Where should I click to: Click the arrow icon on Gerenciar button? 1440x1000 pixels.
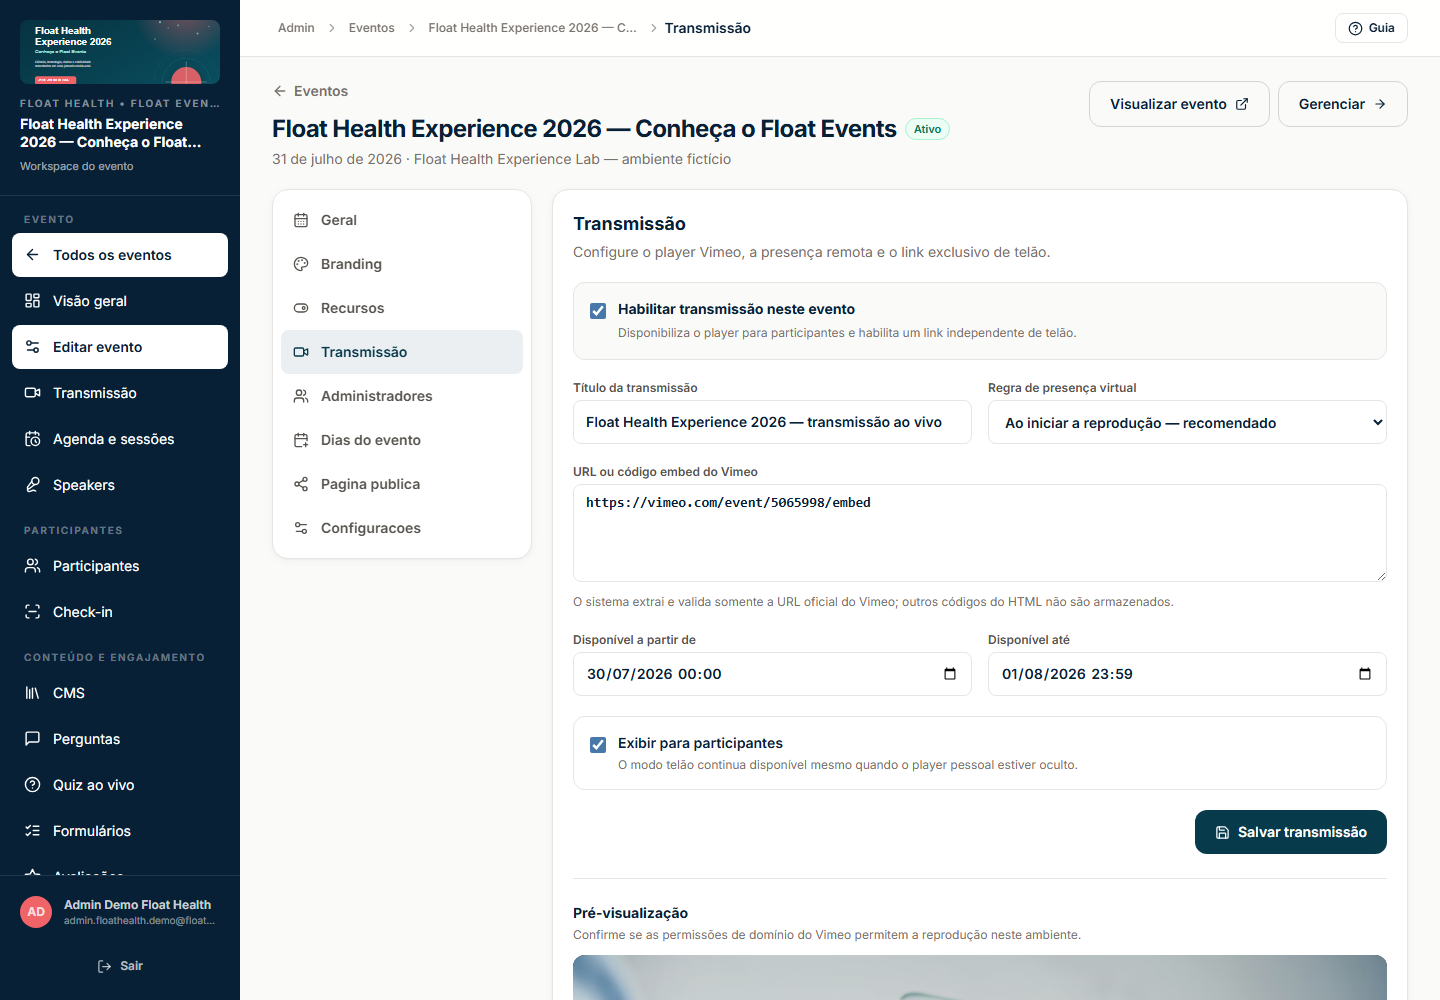[x=1380, y=104]
